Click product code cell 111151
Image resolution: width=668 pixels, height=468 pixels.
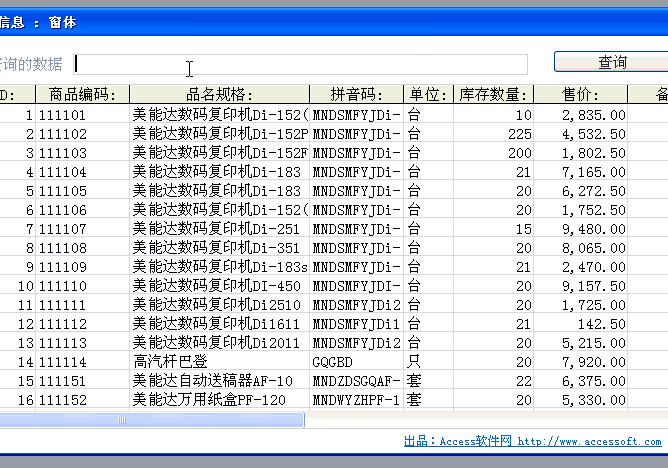coord(83,381)
